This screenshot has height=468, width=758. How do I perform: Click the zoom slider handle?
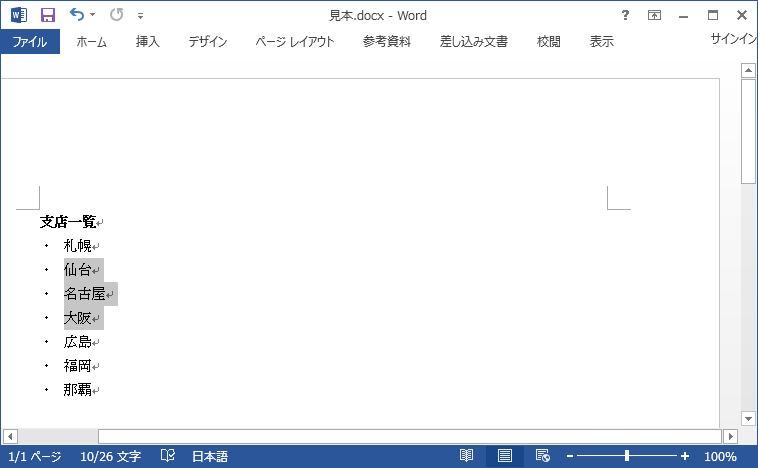pos(627,456)
